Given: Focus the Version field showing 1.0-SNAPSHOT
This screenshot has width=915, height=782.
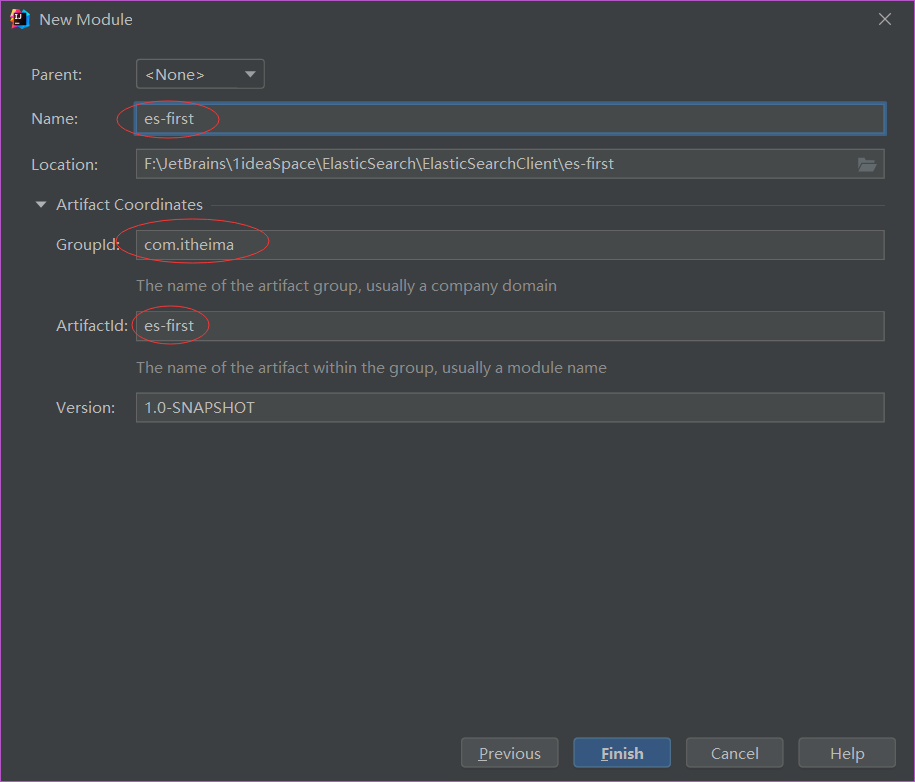Looking at the screenshot, I should click(510, 407).
